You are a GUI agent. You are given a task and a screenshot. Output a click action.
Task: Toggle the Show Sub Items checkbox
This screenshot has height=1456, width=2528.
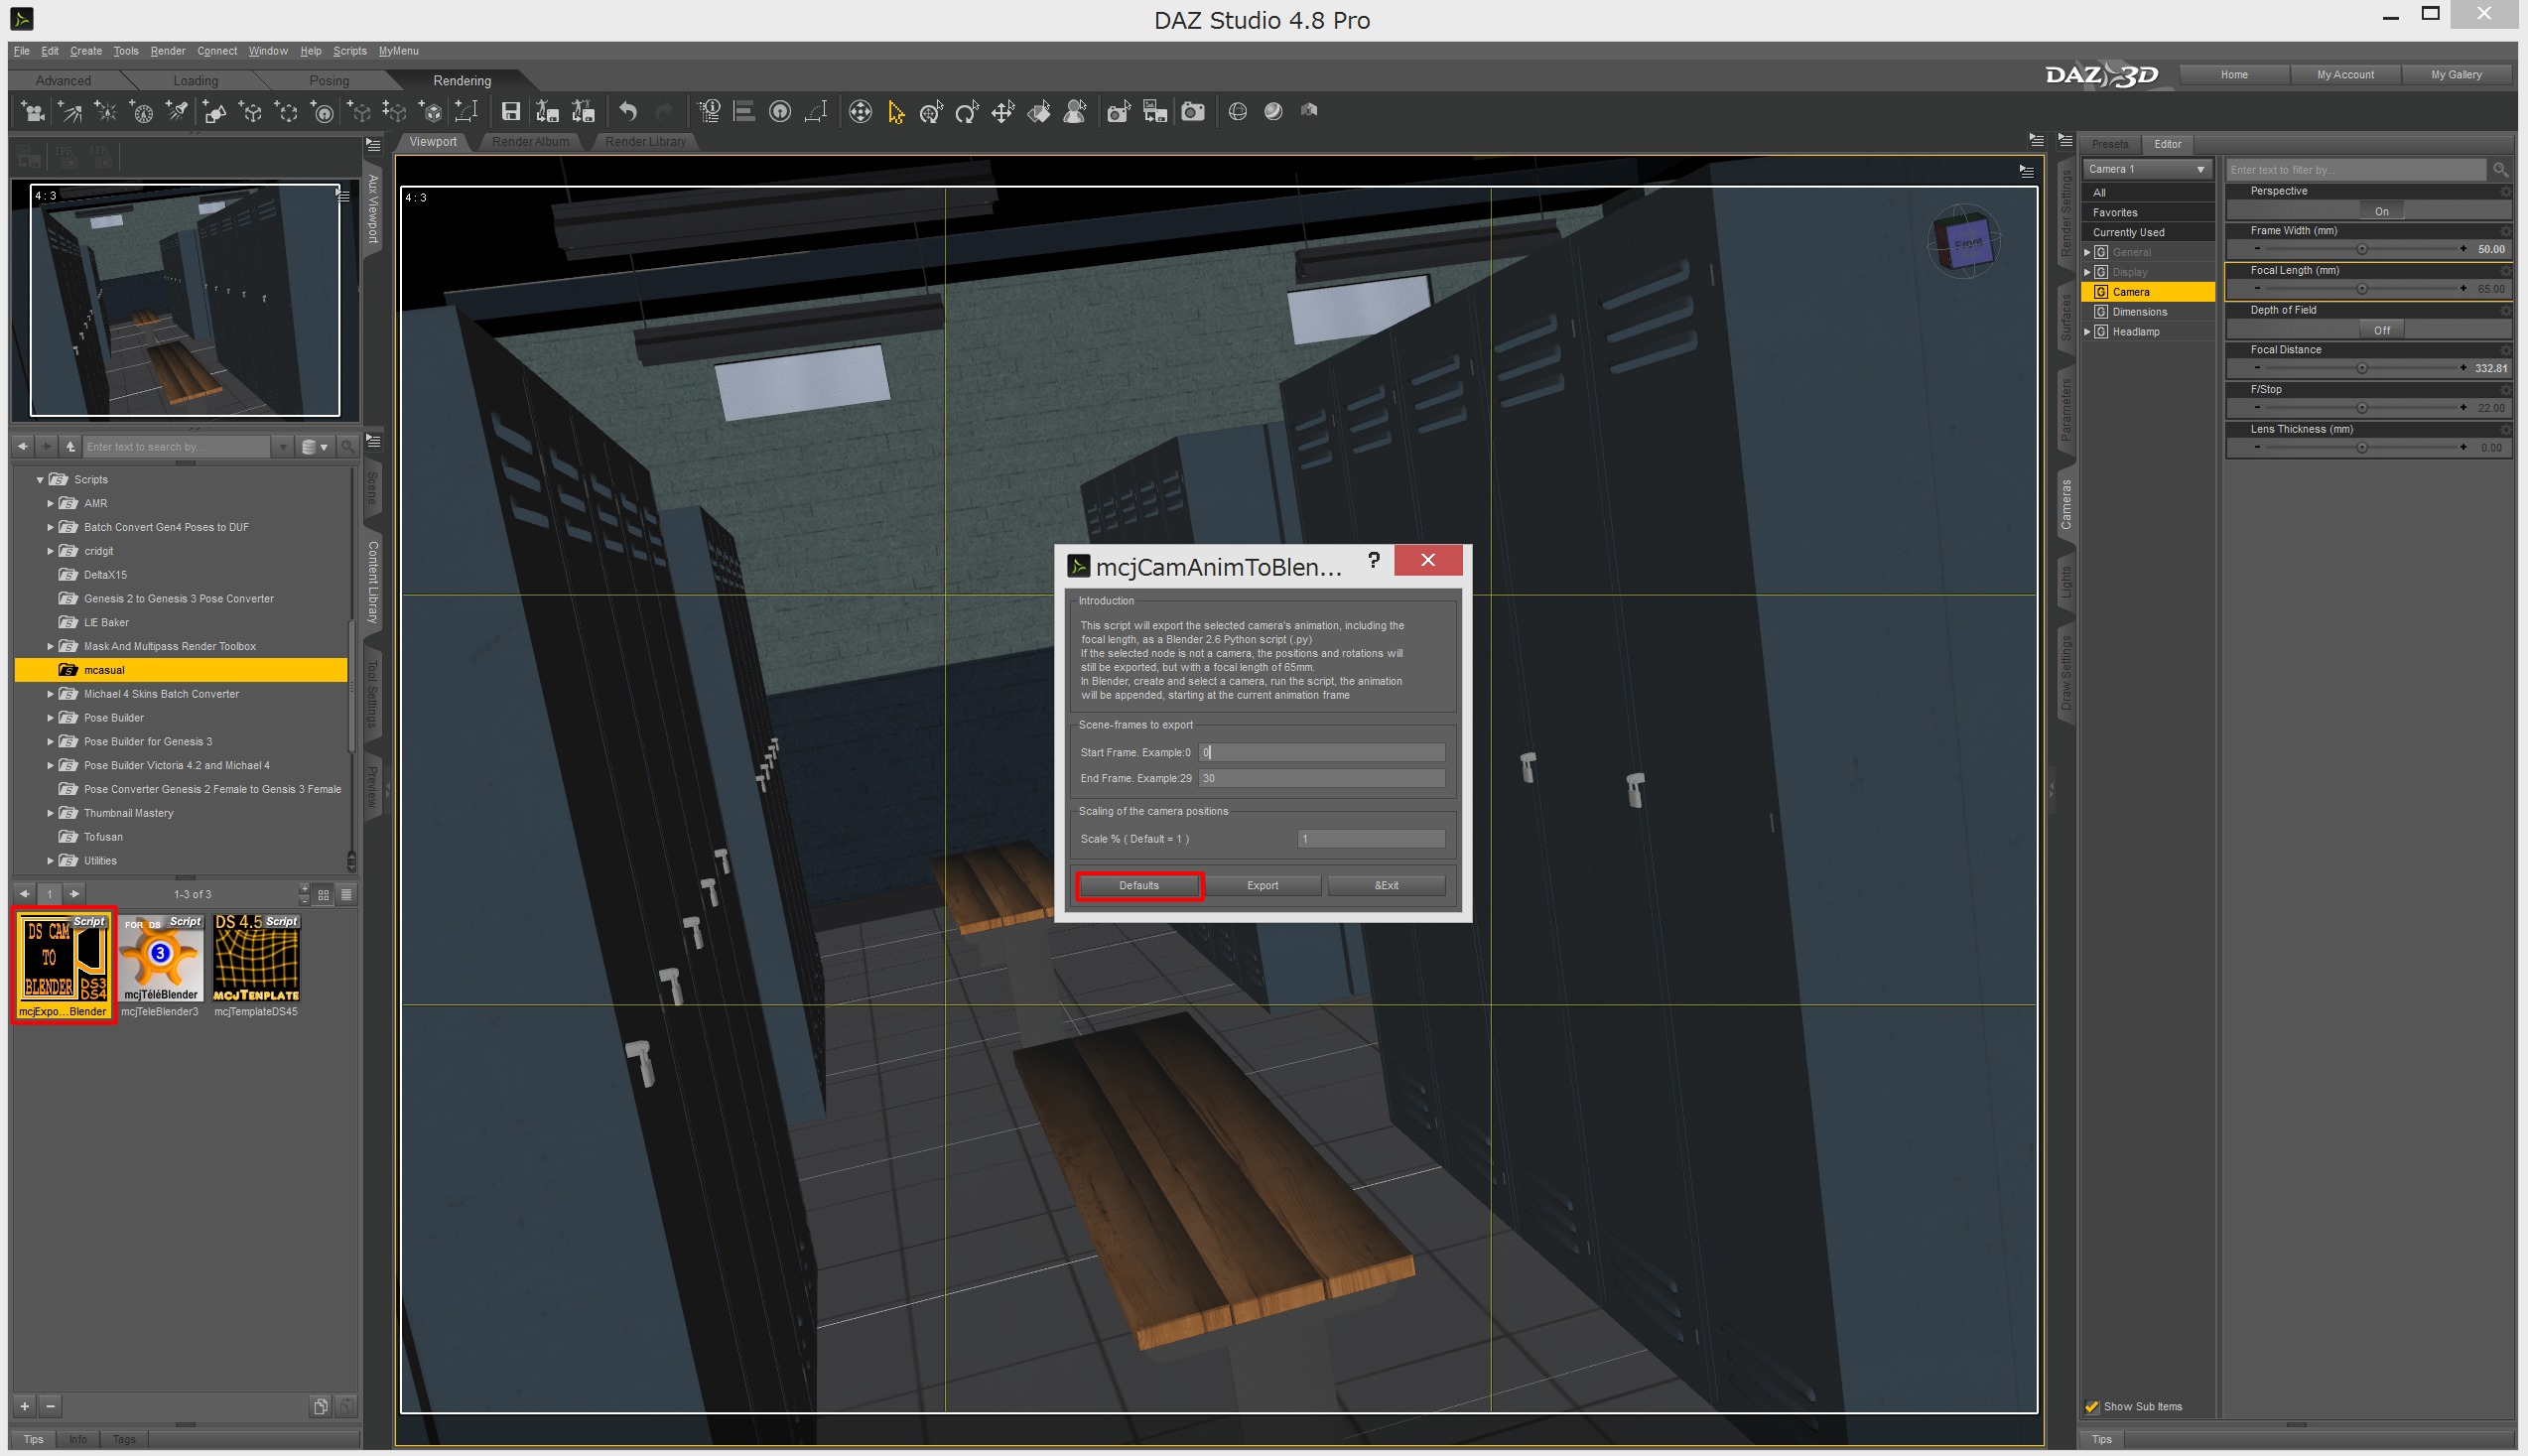point(2091,1406)
